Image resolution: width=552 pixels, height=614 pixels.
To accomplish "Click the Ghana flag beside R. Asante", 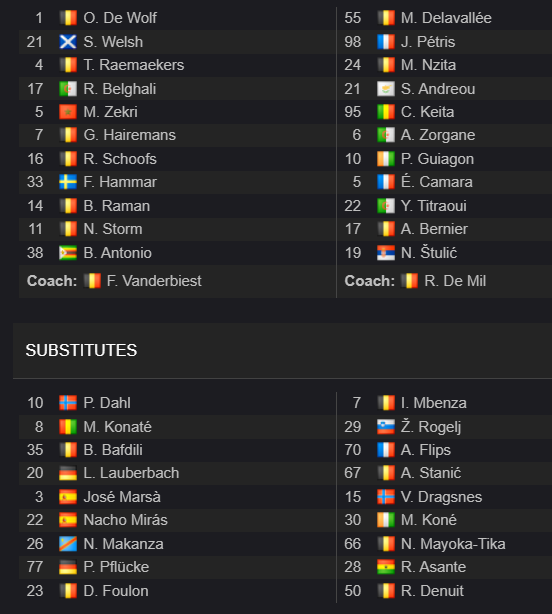I will [x=386, y=567].
